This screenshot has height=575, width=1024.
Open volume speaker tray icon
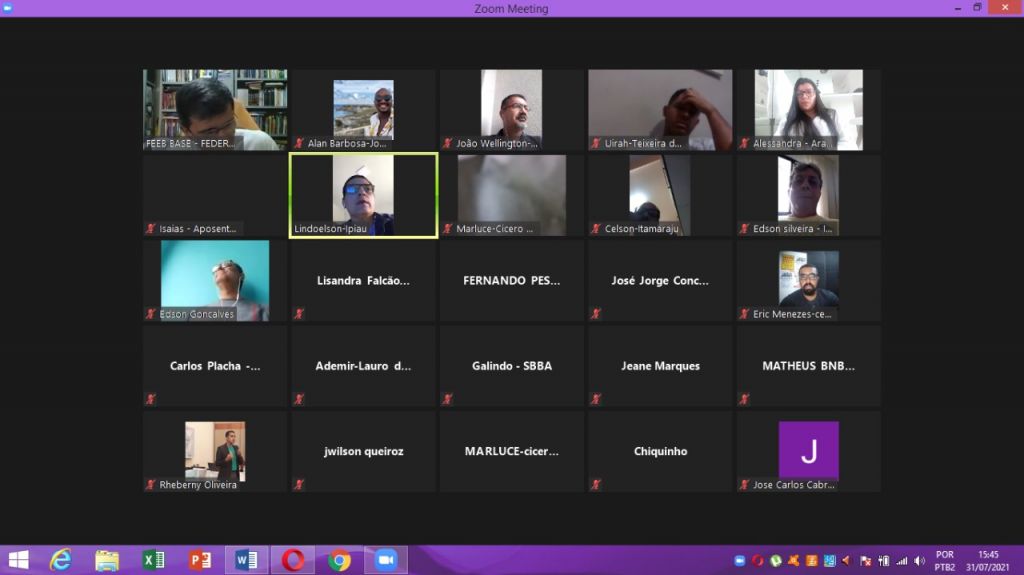(x=920, y=561)
